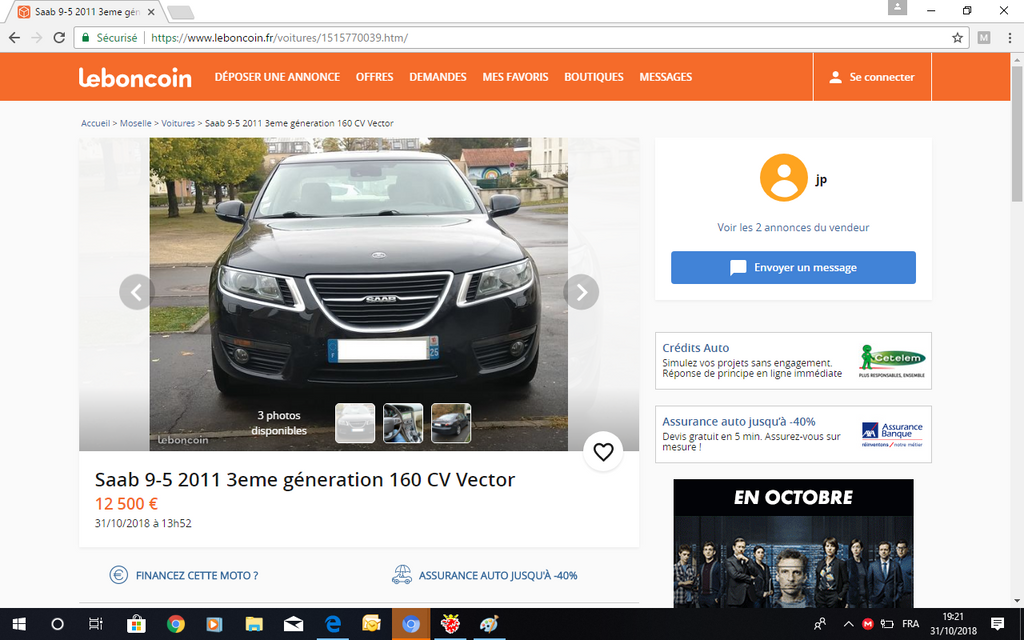Open AXA Assurance auto ad

(x=793, y=434)
